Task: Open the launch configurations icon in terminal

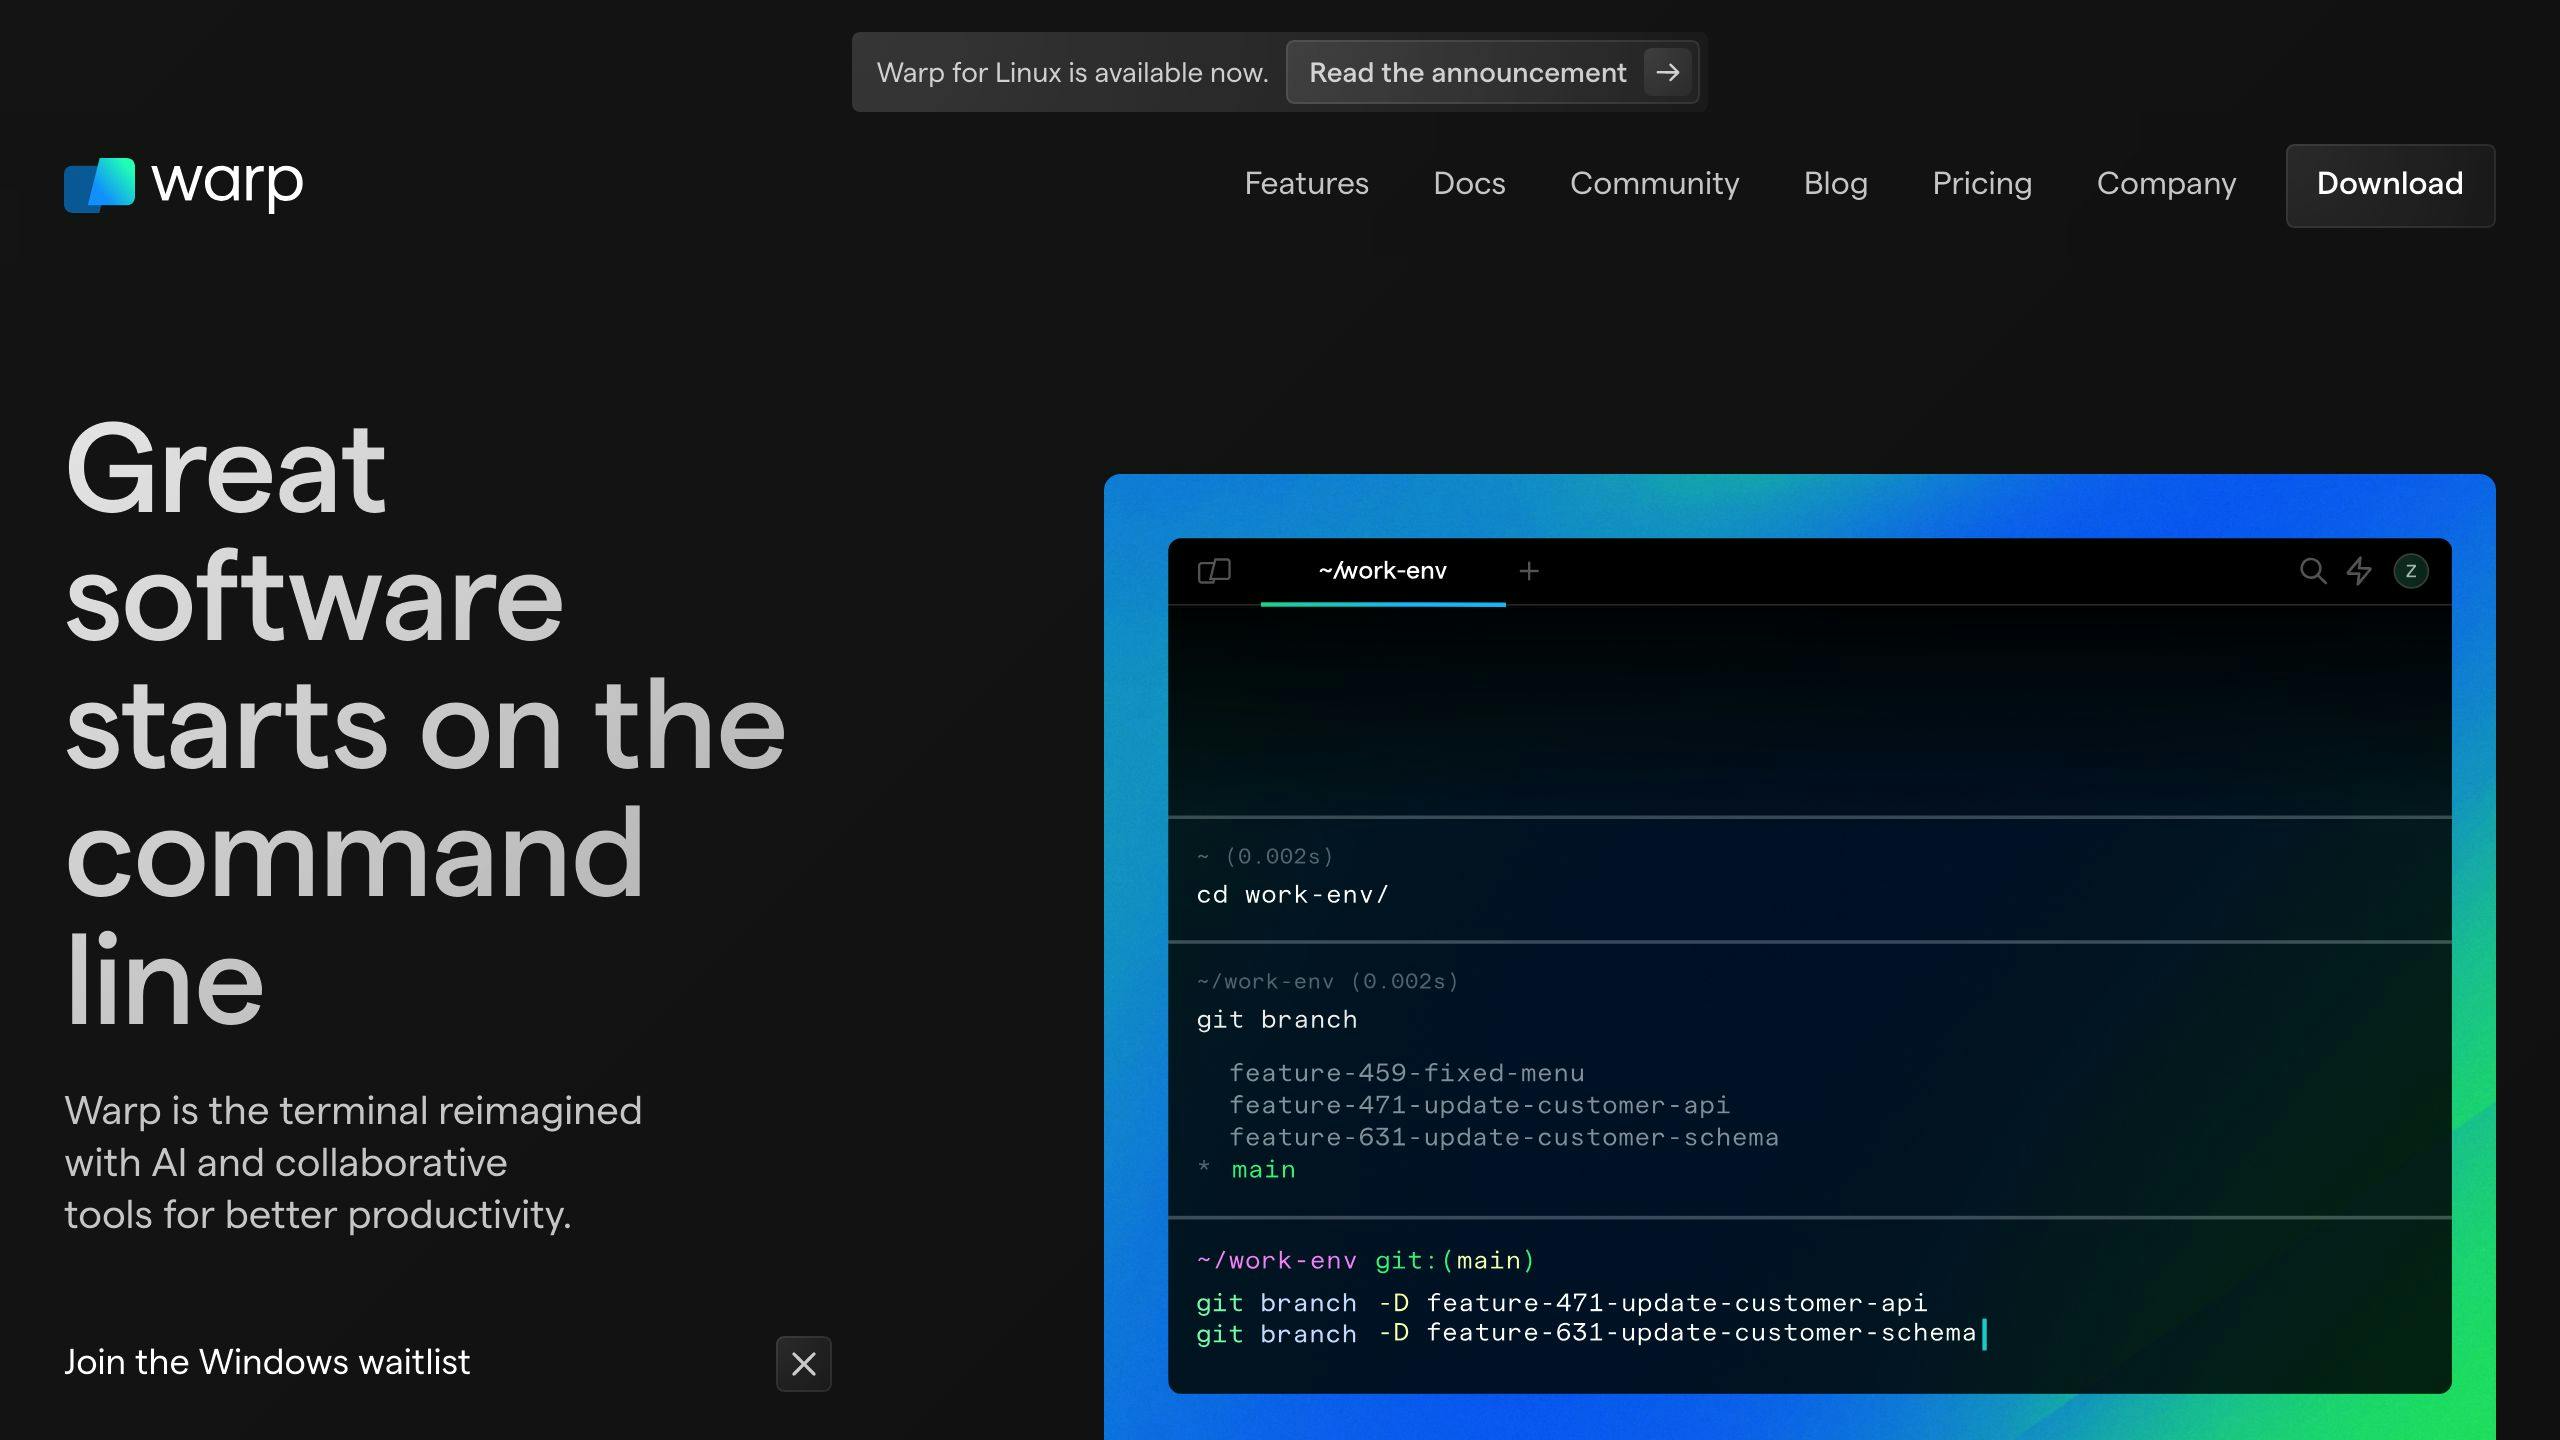Action: click(1214, 571)
